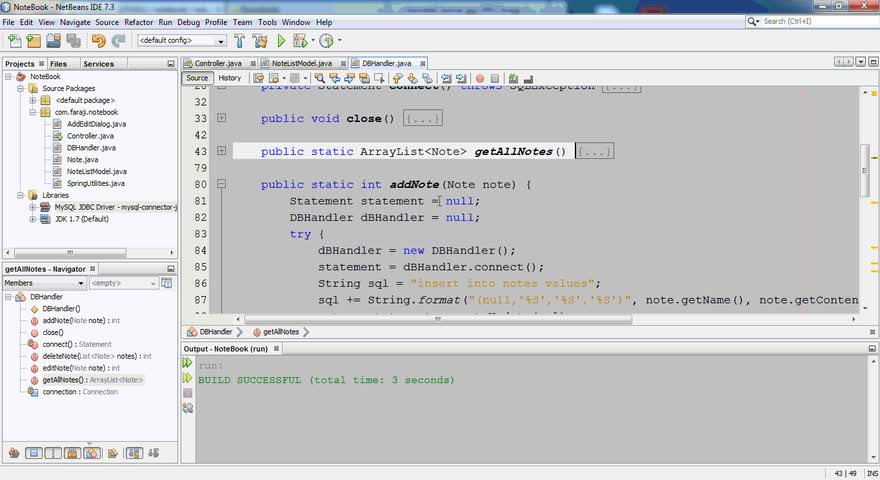The width and height of the screenshot is (880, 480).
Task: Toggle Highlight Search in editor toolbar
Action: 364,78
